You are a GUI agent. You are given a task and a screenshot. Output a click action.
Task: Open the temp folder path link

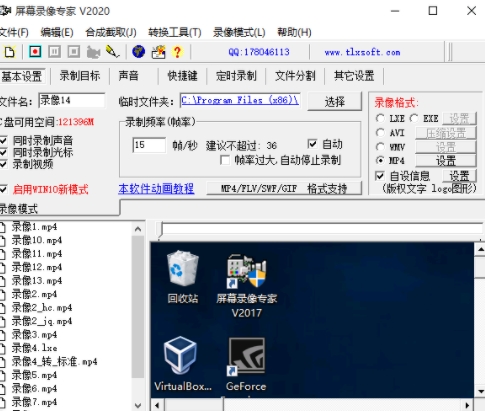coord(240,100)
